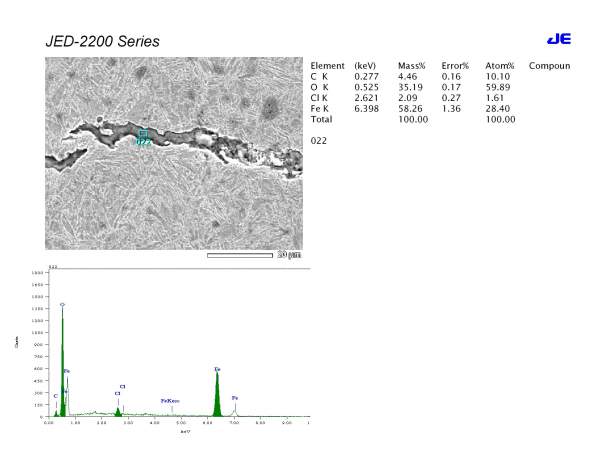Click the 022 label below the table
Image resolution: width=600 pixels, height=463 pixels.
point(319,141)
